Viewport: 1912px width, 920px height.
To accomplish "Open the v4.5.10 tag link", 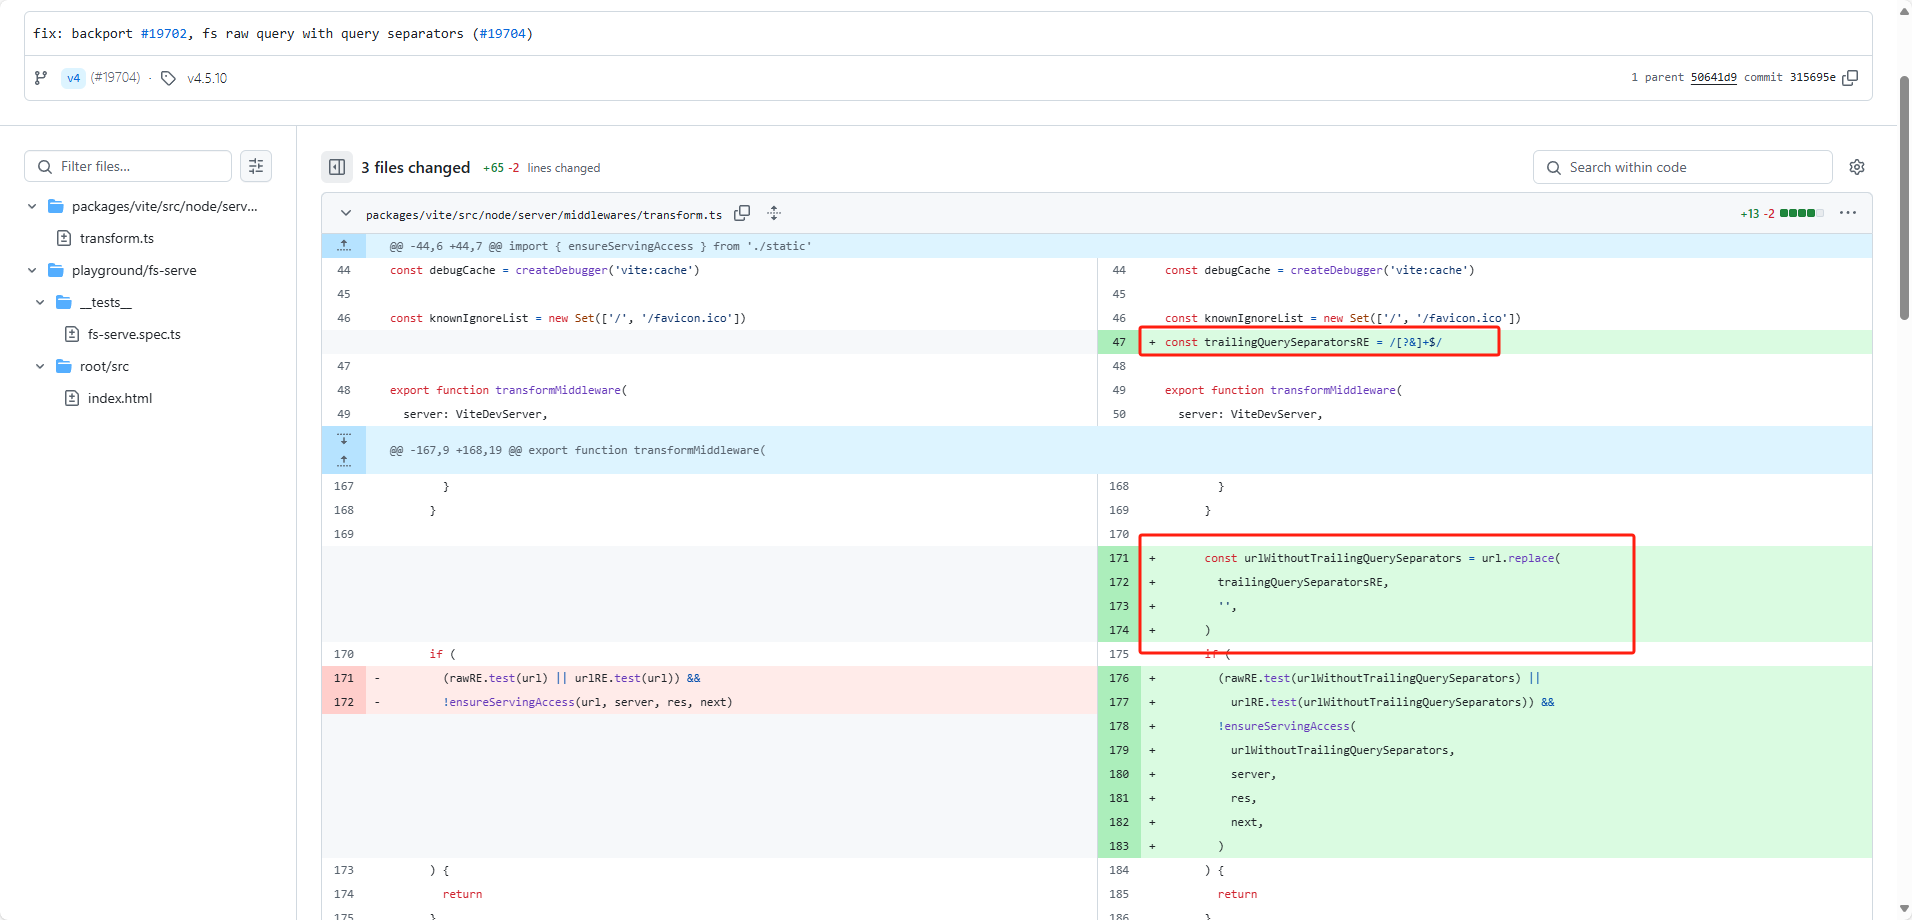I will (x=207, y=78).
